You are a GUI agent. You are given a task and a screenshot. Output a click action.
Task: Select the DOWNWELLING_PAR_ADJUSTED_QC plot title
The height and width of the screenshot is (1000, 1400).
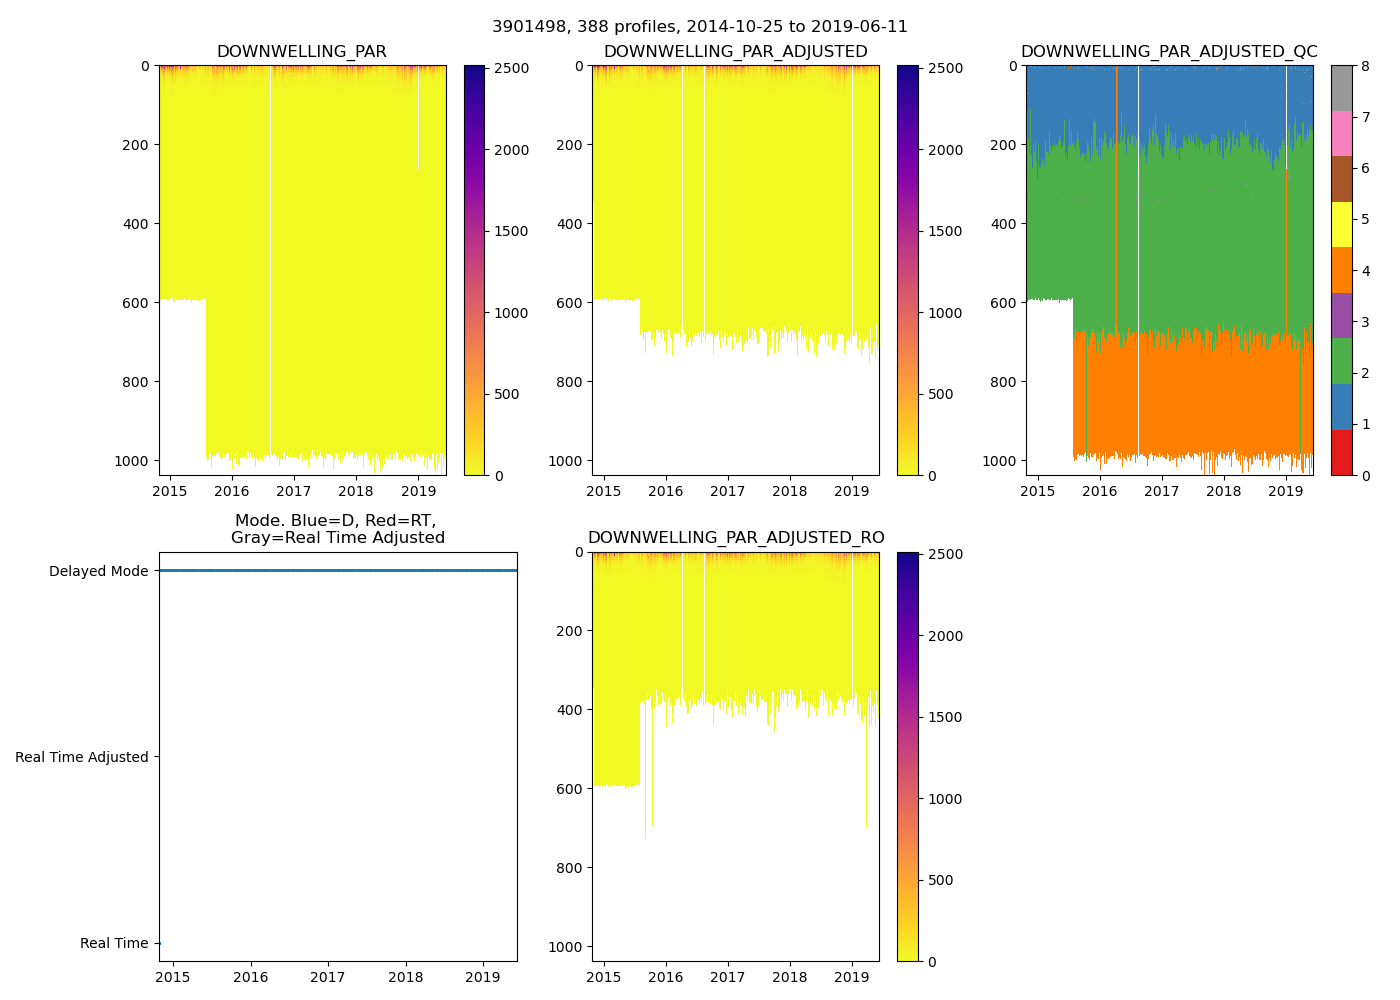click(x=1168, y=52)
